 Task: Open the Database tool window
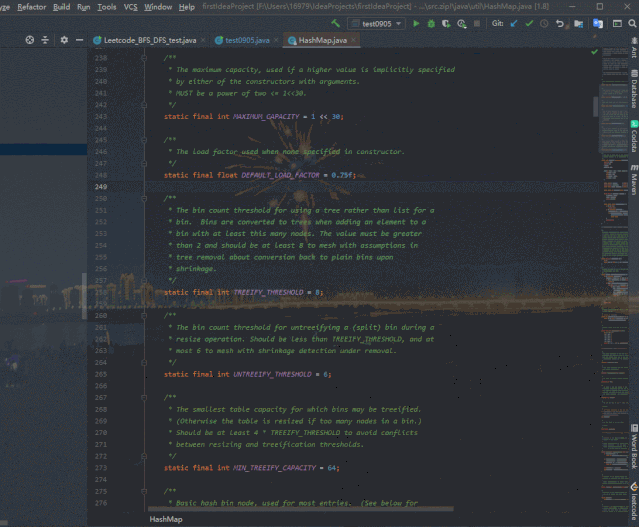[x=632, y=91]
